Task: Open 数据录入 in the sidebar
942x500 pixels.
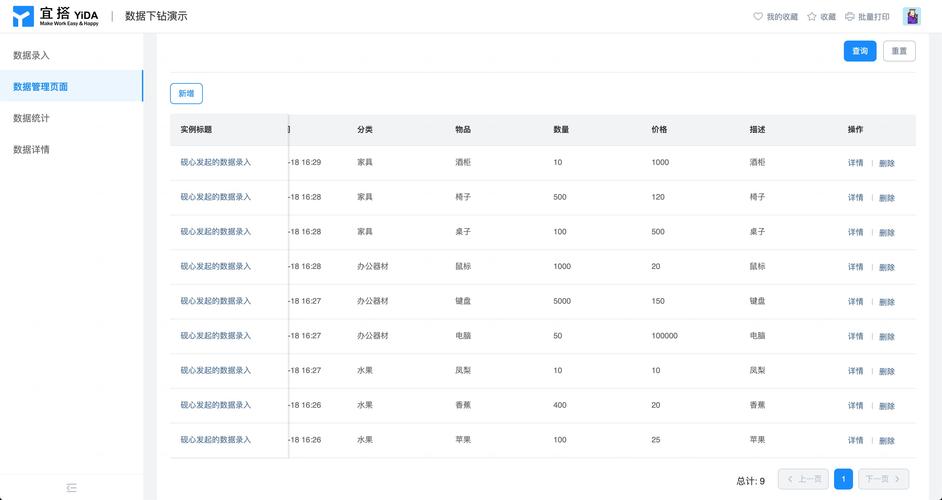Action: (31, 55)
